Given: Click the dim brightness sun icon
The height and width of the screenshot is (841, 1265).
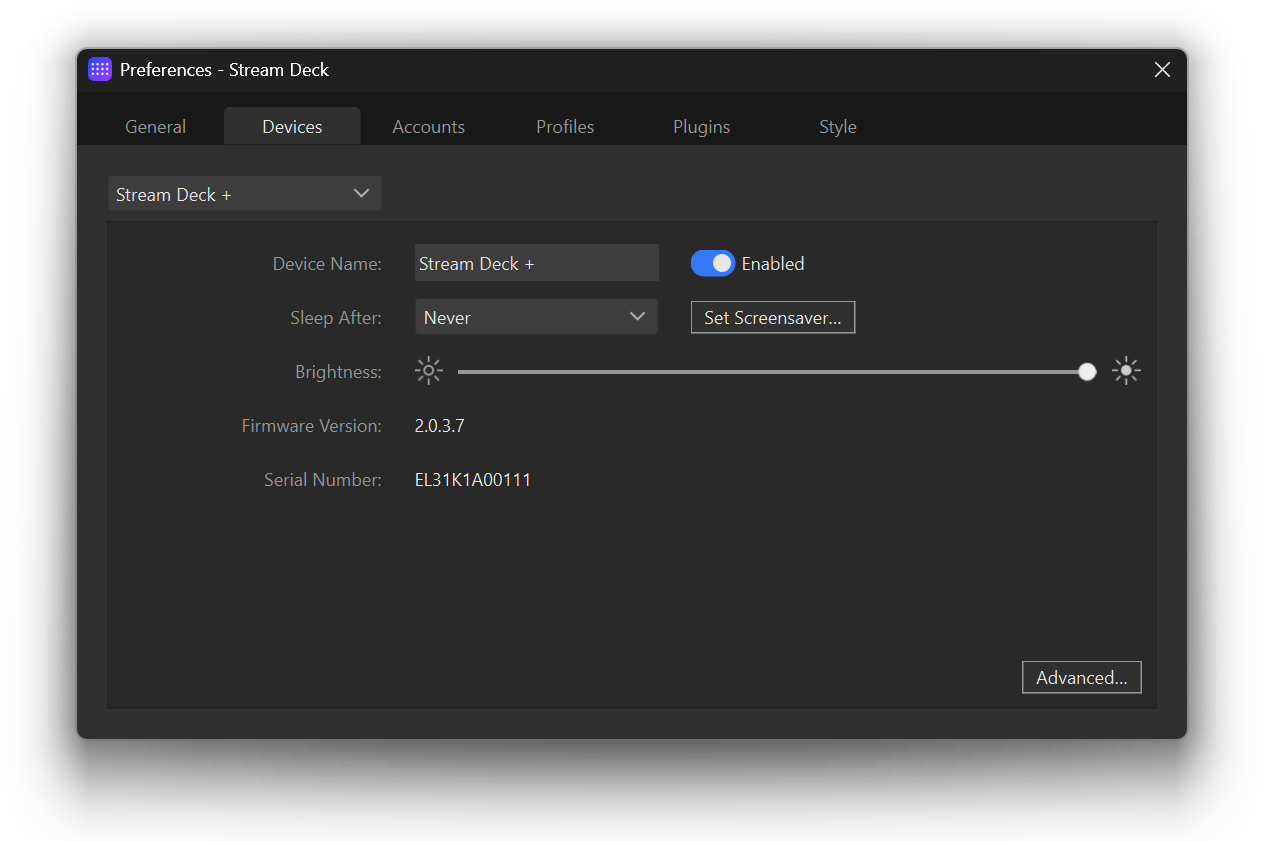Looking at the screenshot, I should (x=428, y=372).
